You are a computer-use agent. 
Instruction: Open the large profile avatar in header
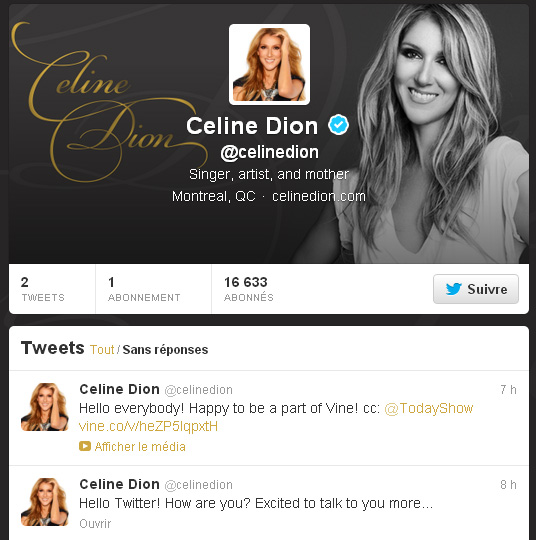pos(269,64)
